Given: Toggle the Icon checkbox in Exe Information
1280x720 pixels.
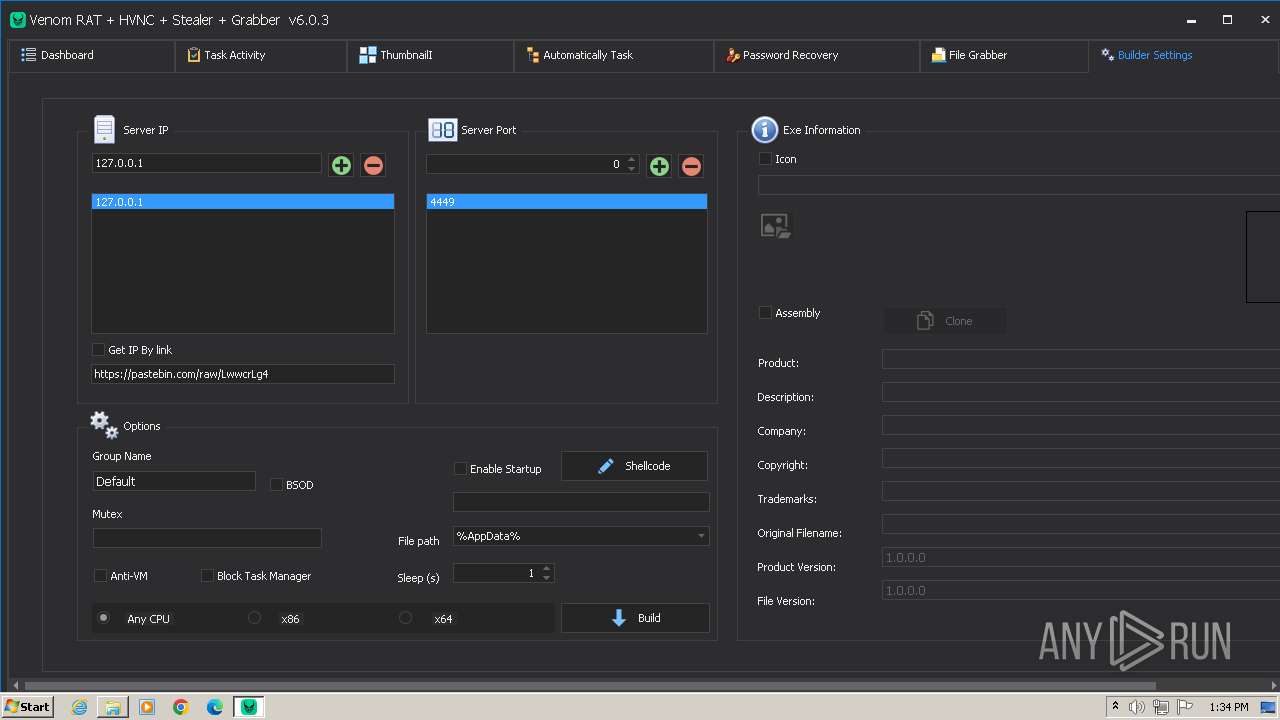Looking at the screenshot, I should coord(765,159).
